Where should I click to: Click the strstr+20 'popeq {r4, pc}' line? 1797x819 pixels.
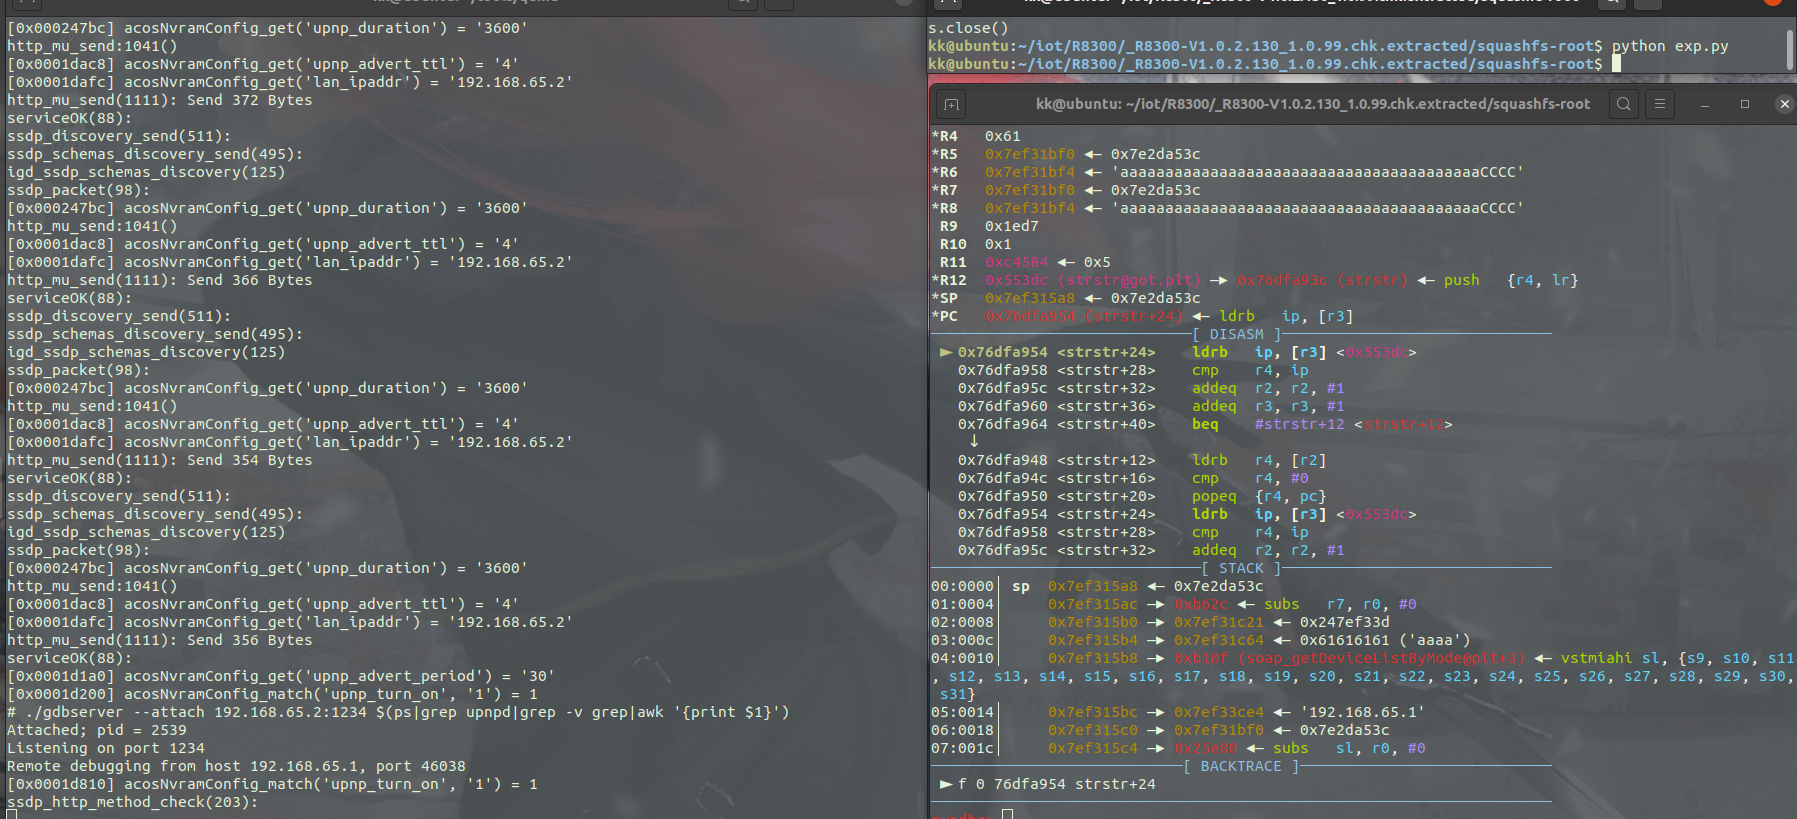(1142, 496)
